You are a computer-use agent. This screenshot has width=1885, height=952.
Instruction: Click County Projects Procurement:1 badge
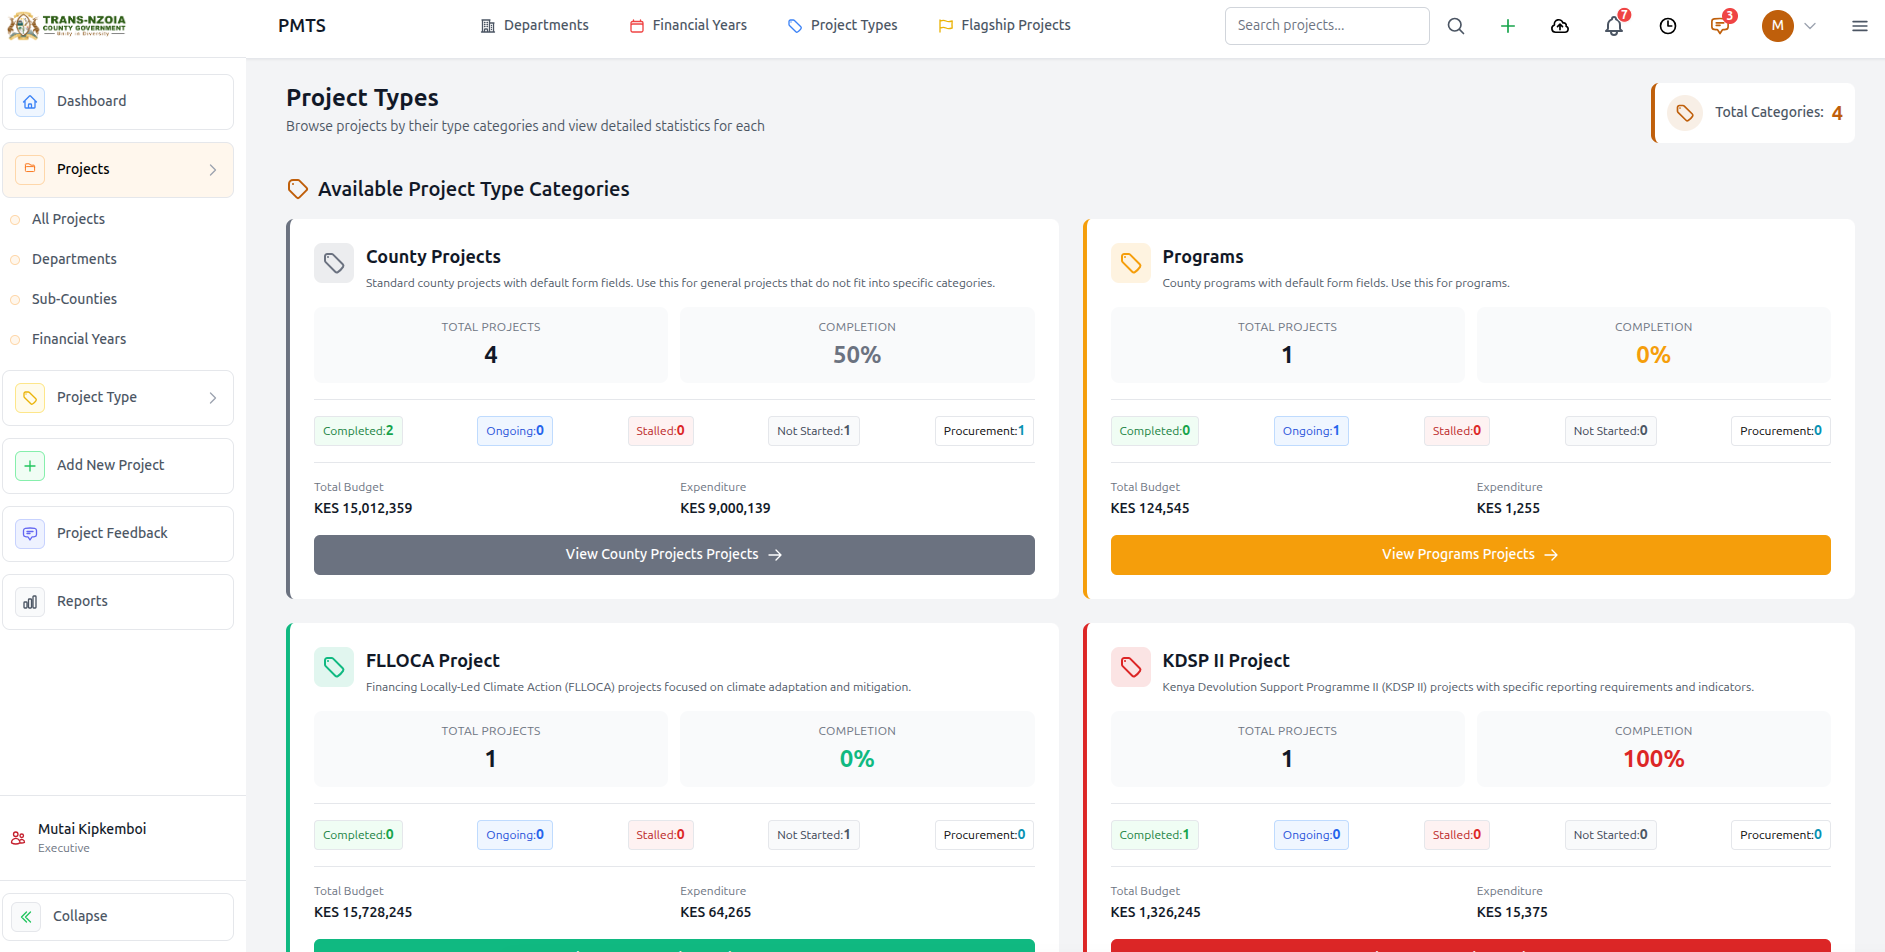[x=984, y=431]
